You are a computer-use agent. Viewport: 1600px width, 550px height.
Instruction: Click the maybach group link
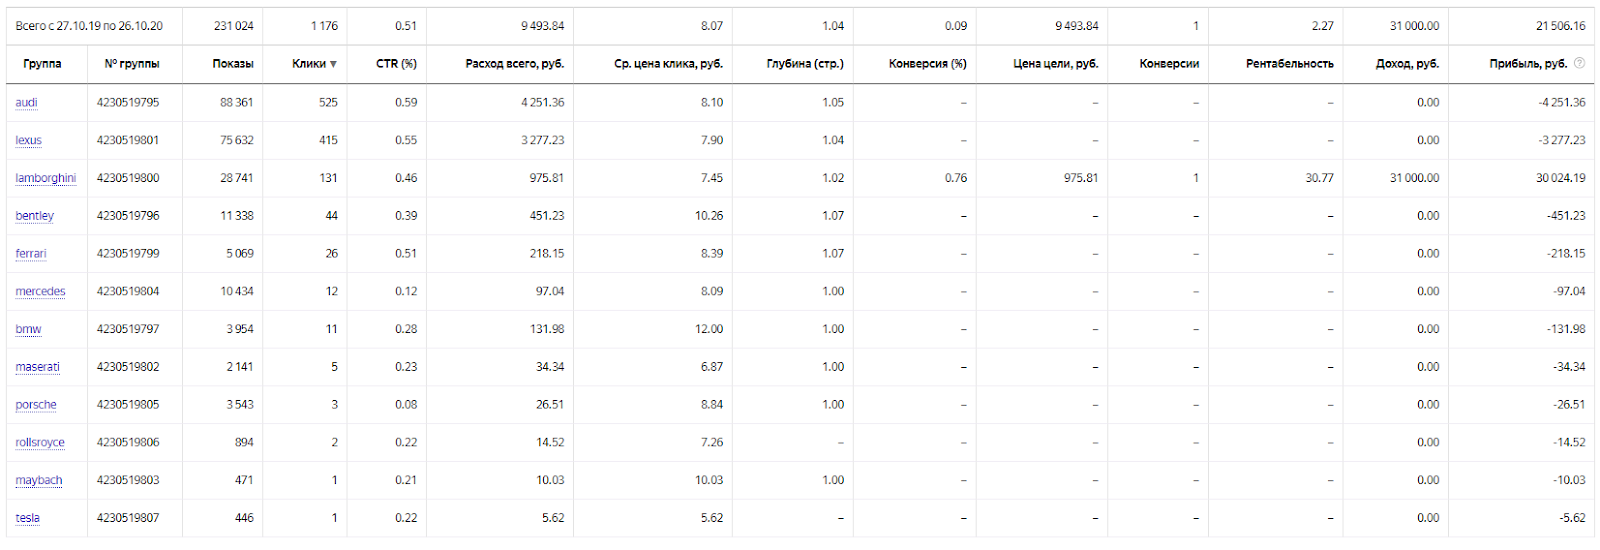pos(39,480)
